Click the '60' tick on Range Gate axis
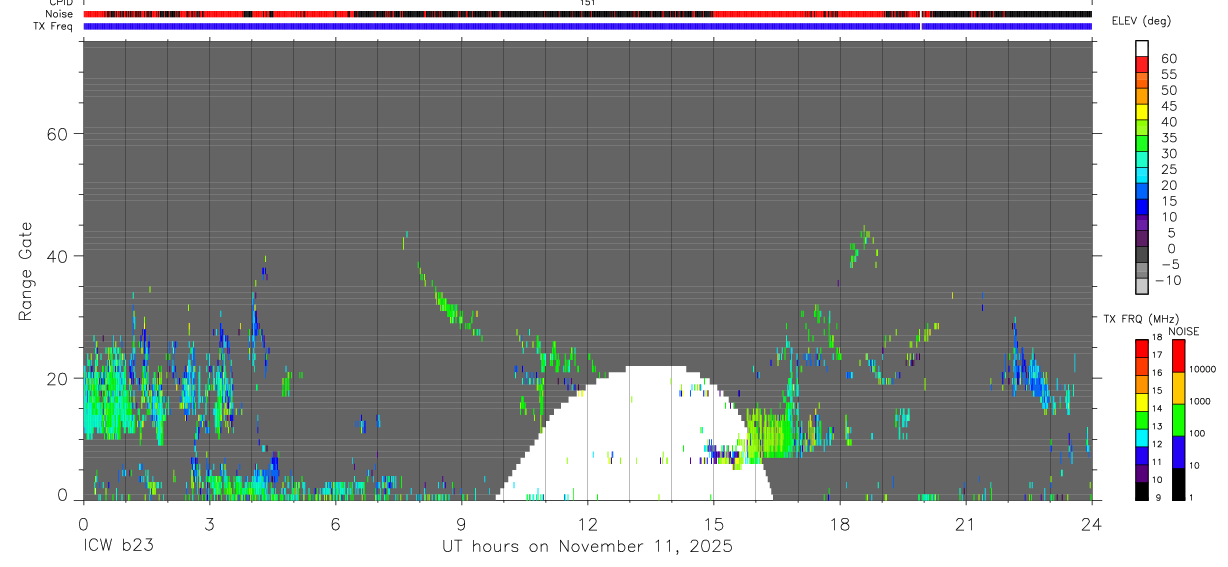This screenshot has height=567, width=1228. coord(59,134)
